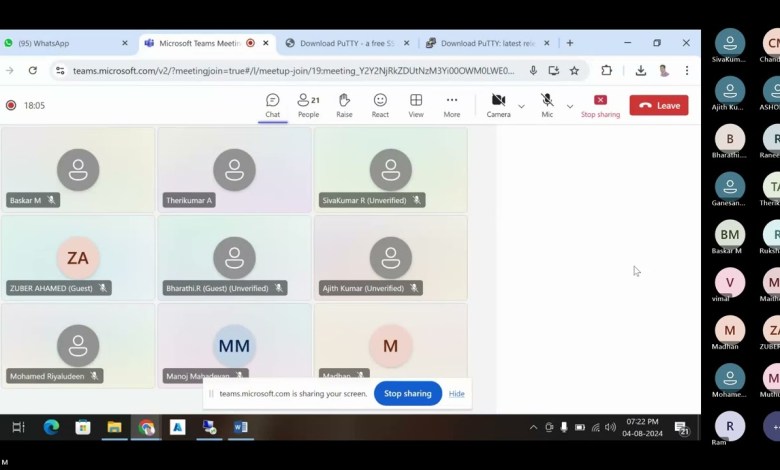The height and width of the screenshot is (470, 780).
Task: Open the network icon in system tray
Action: 595,427
